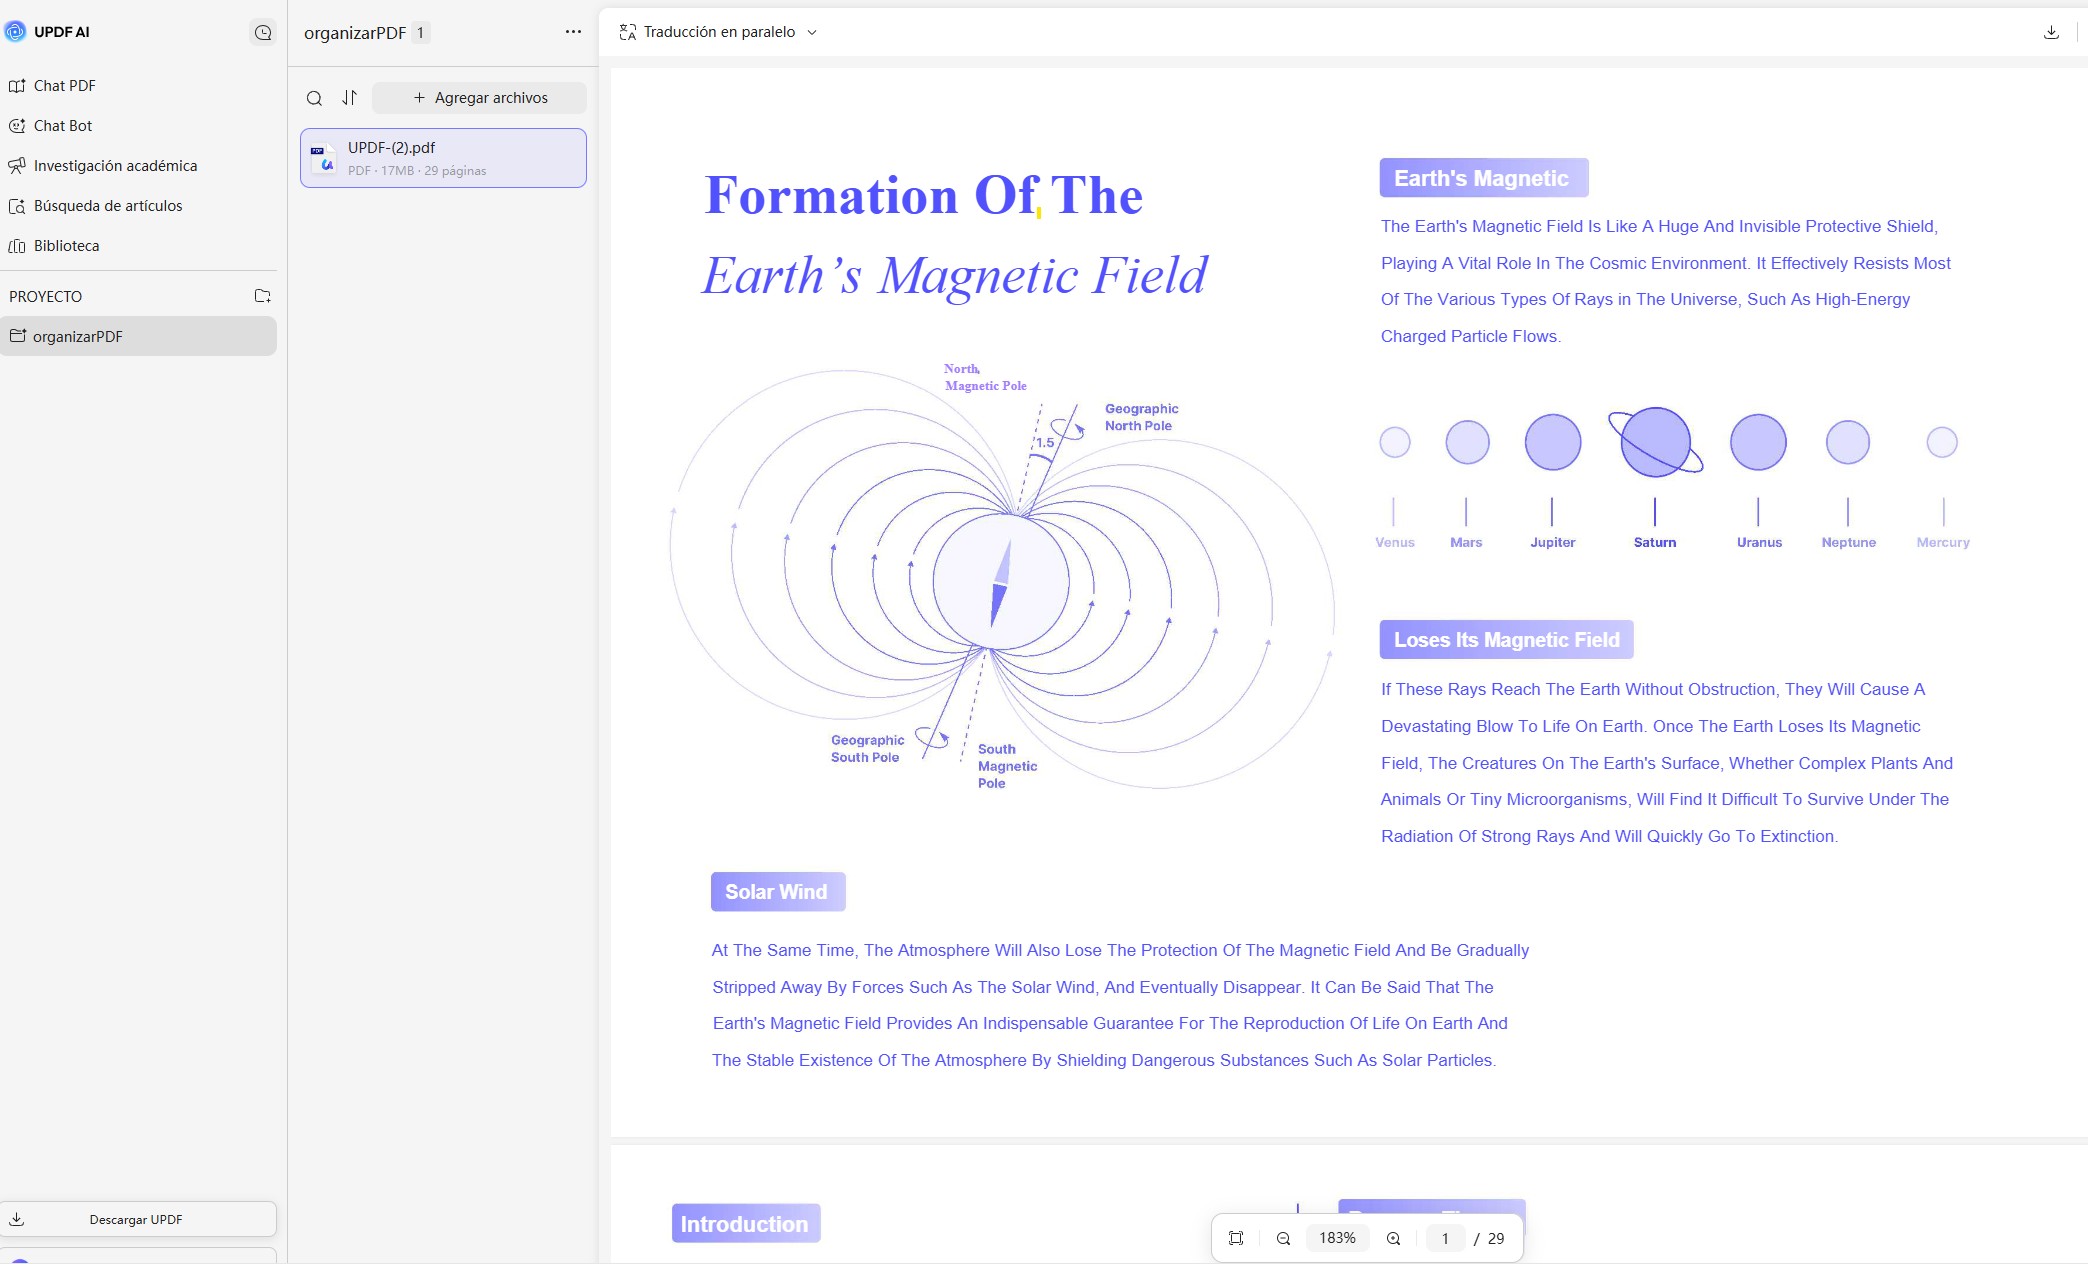The image size is (2088, 1264).
Task: Expand the Traducción en paralelo dropdown
Action: pos(718,32)
